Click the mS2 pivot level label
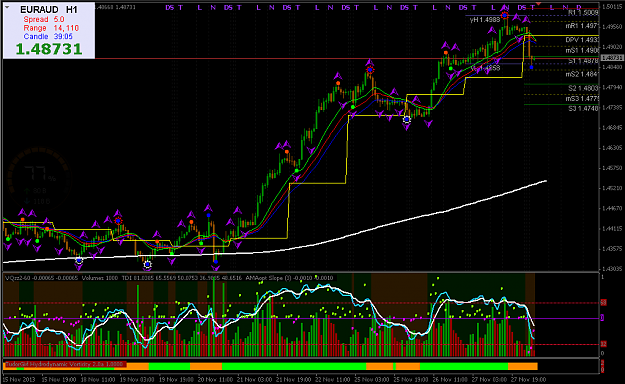Viewport: 625px width, 384px height. tap(582, 74)
